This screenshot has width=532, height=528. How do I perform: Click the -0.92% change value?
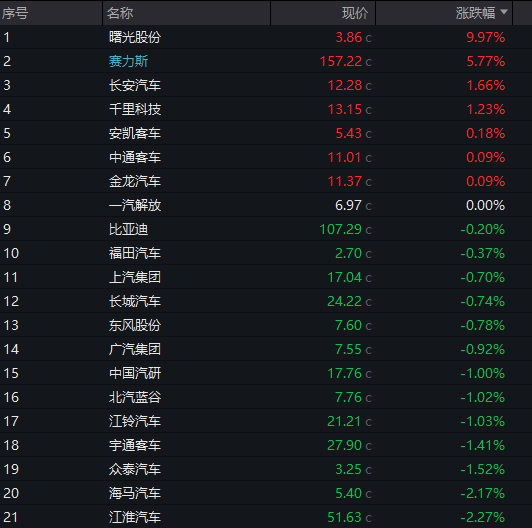pos(483,349)
